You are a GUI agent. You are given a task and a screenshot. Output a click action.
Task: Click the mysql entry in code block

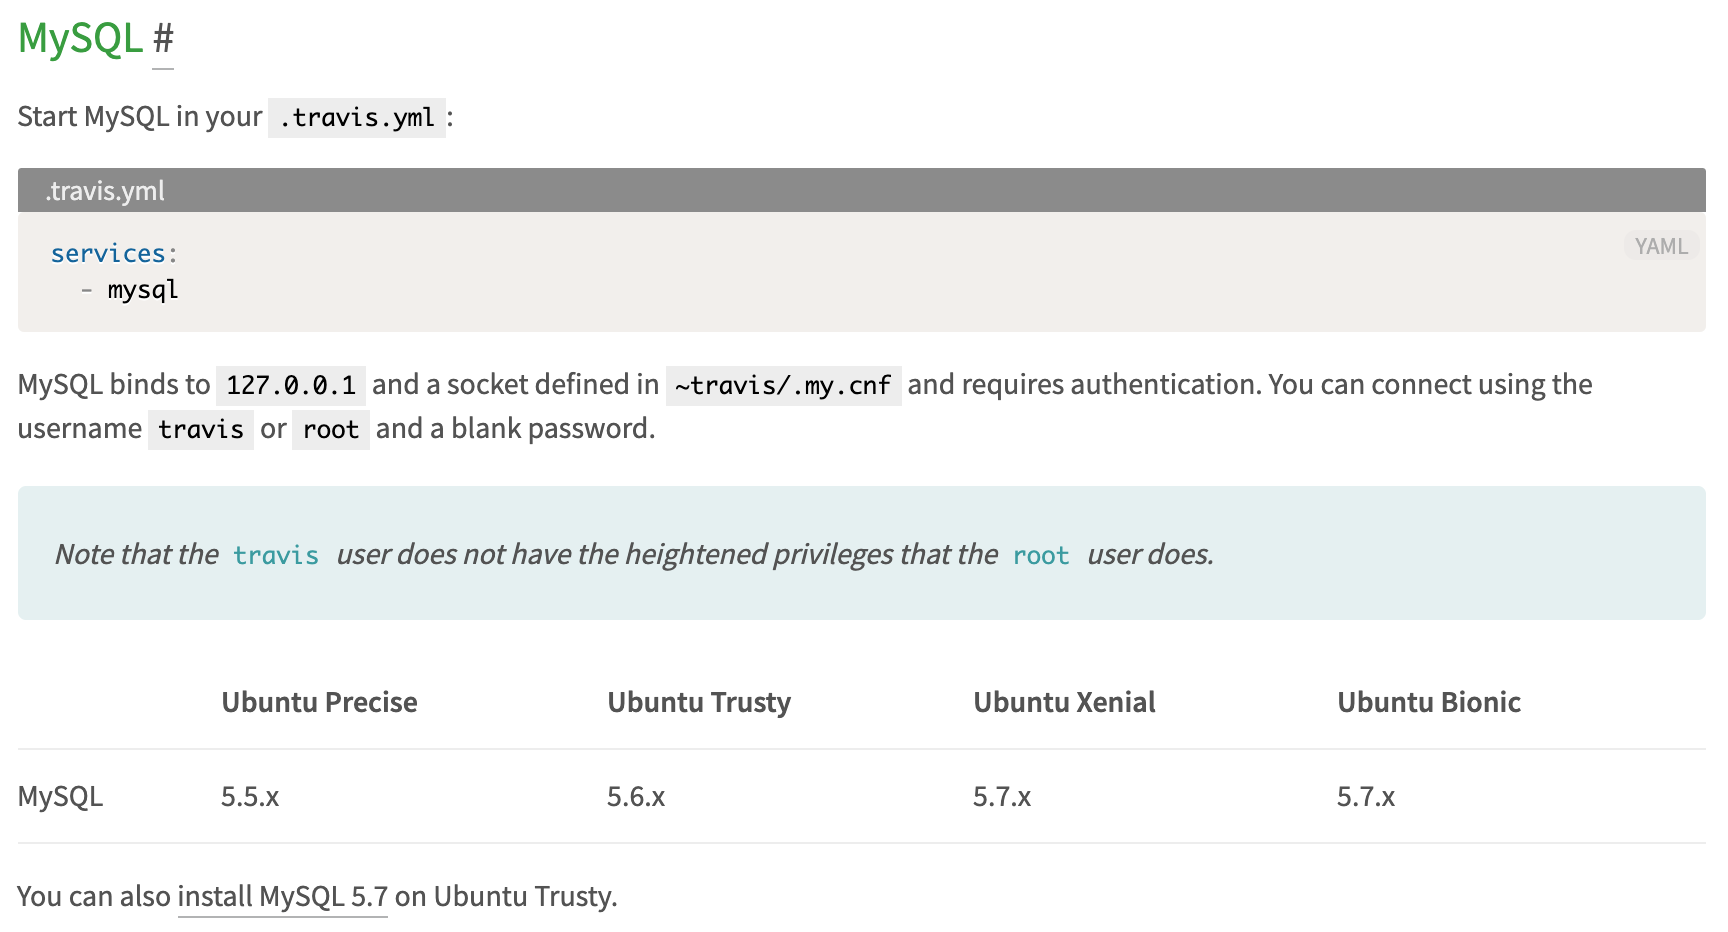(x=143, y=290)
